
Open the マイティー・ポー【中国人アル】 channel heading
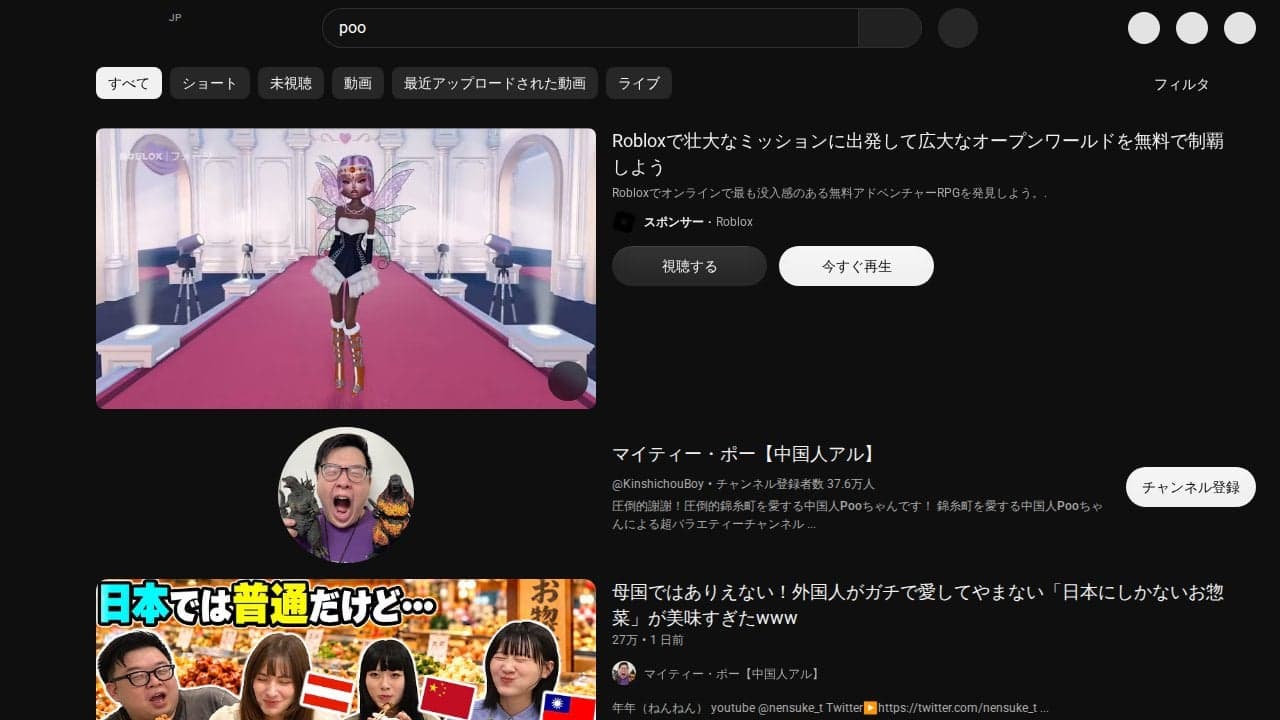tap(746, 455)
